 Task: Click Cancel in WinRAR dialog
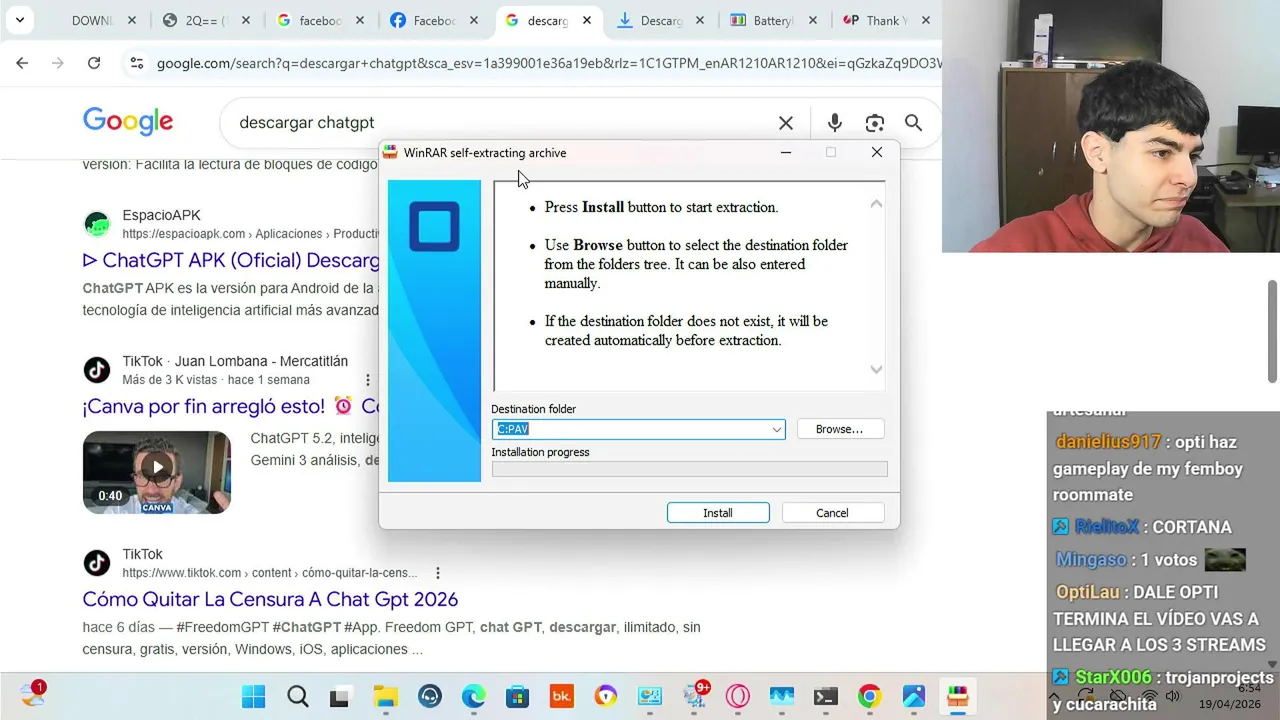click(x=832, y=513)
